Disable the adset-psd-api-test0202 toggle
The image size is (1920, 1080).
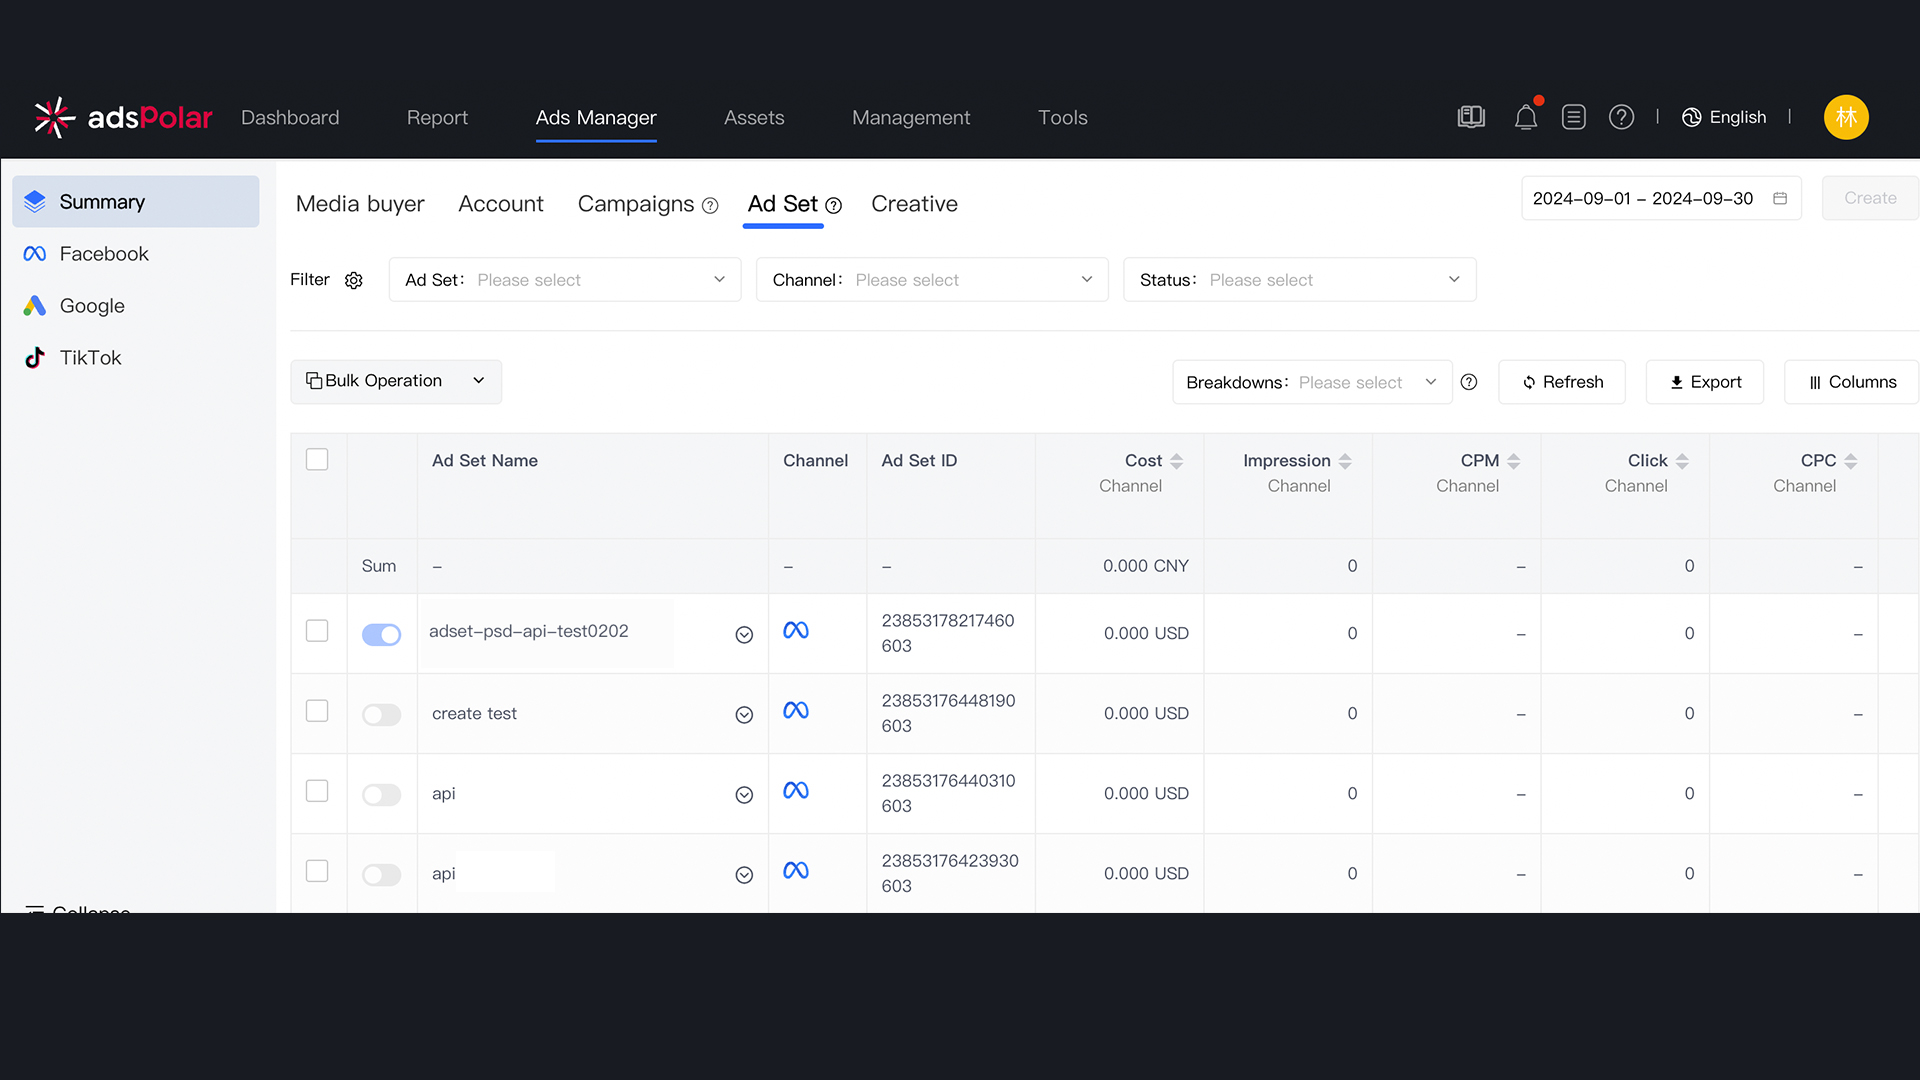pos(381,634)
